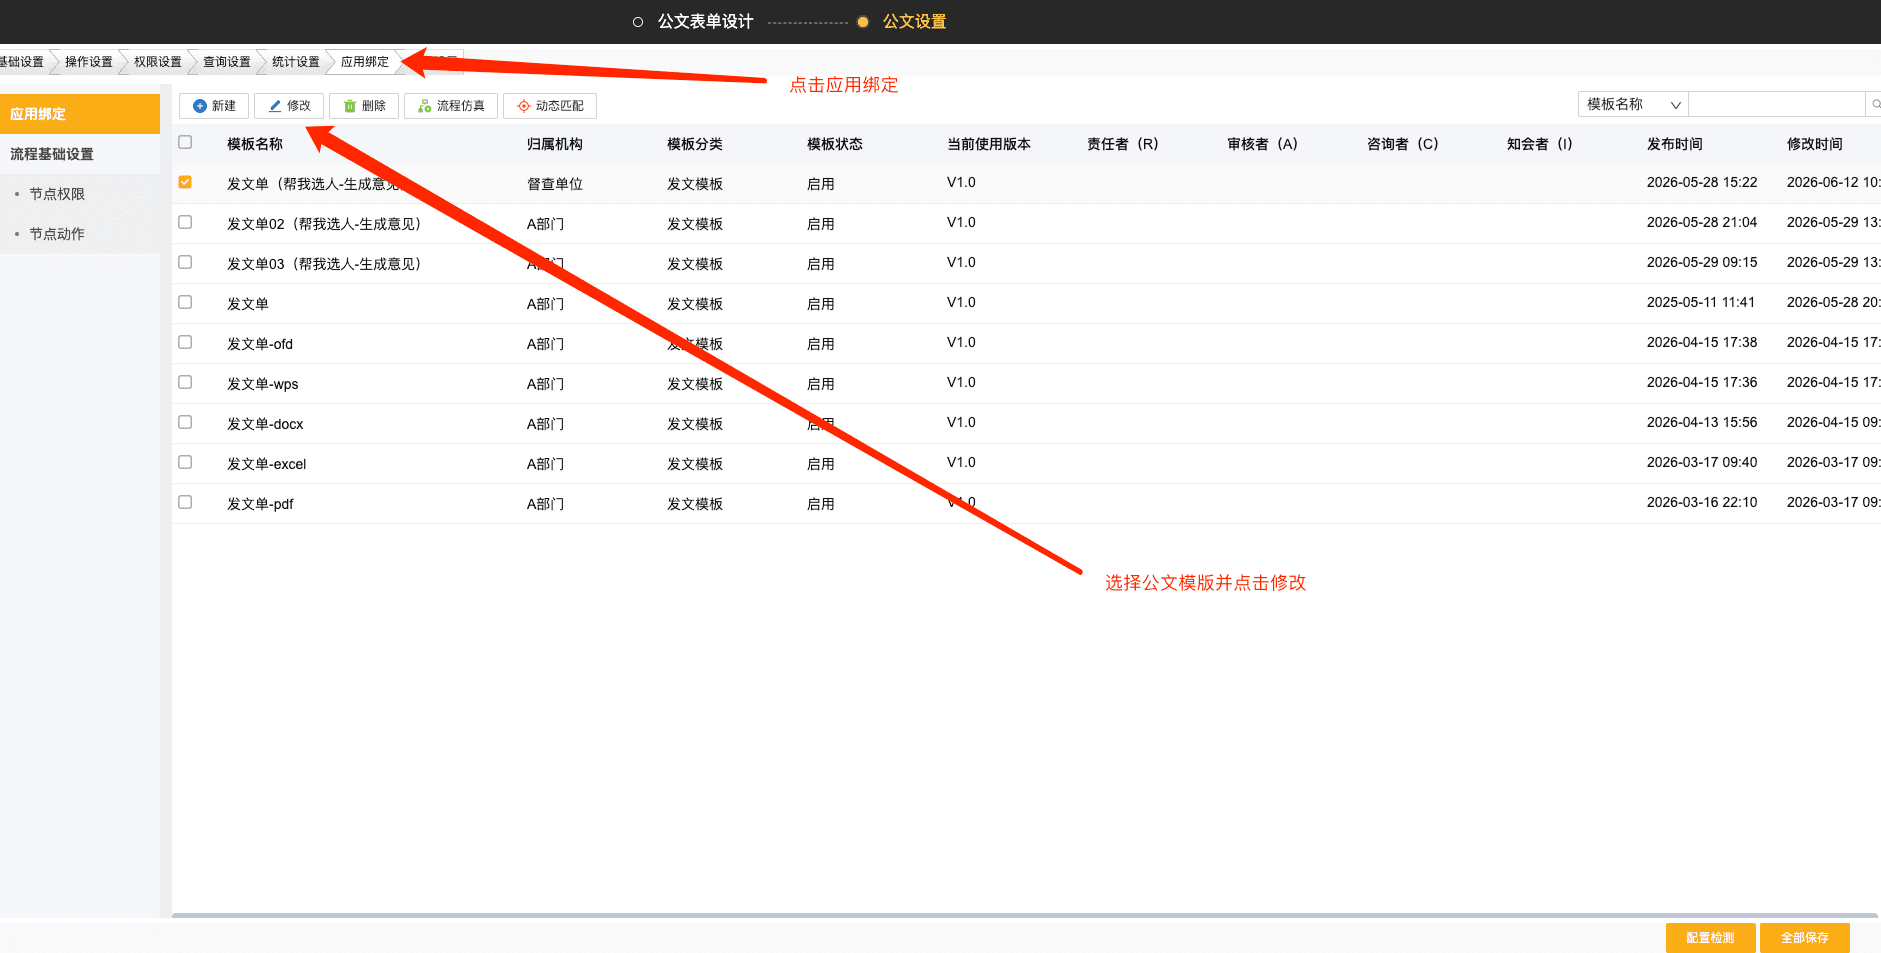Click the 修改时间 column header

tap(1815, 144)
